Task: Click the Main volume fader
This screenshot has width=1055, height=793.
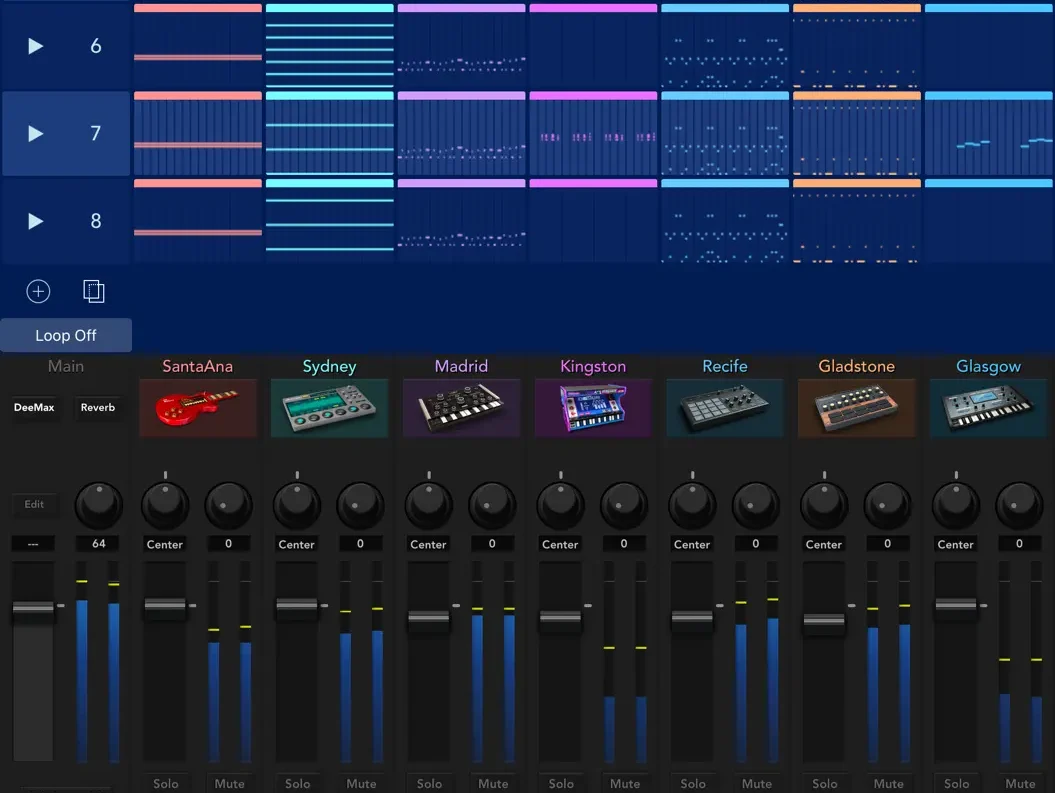Action: click(x=33, y=608)
